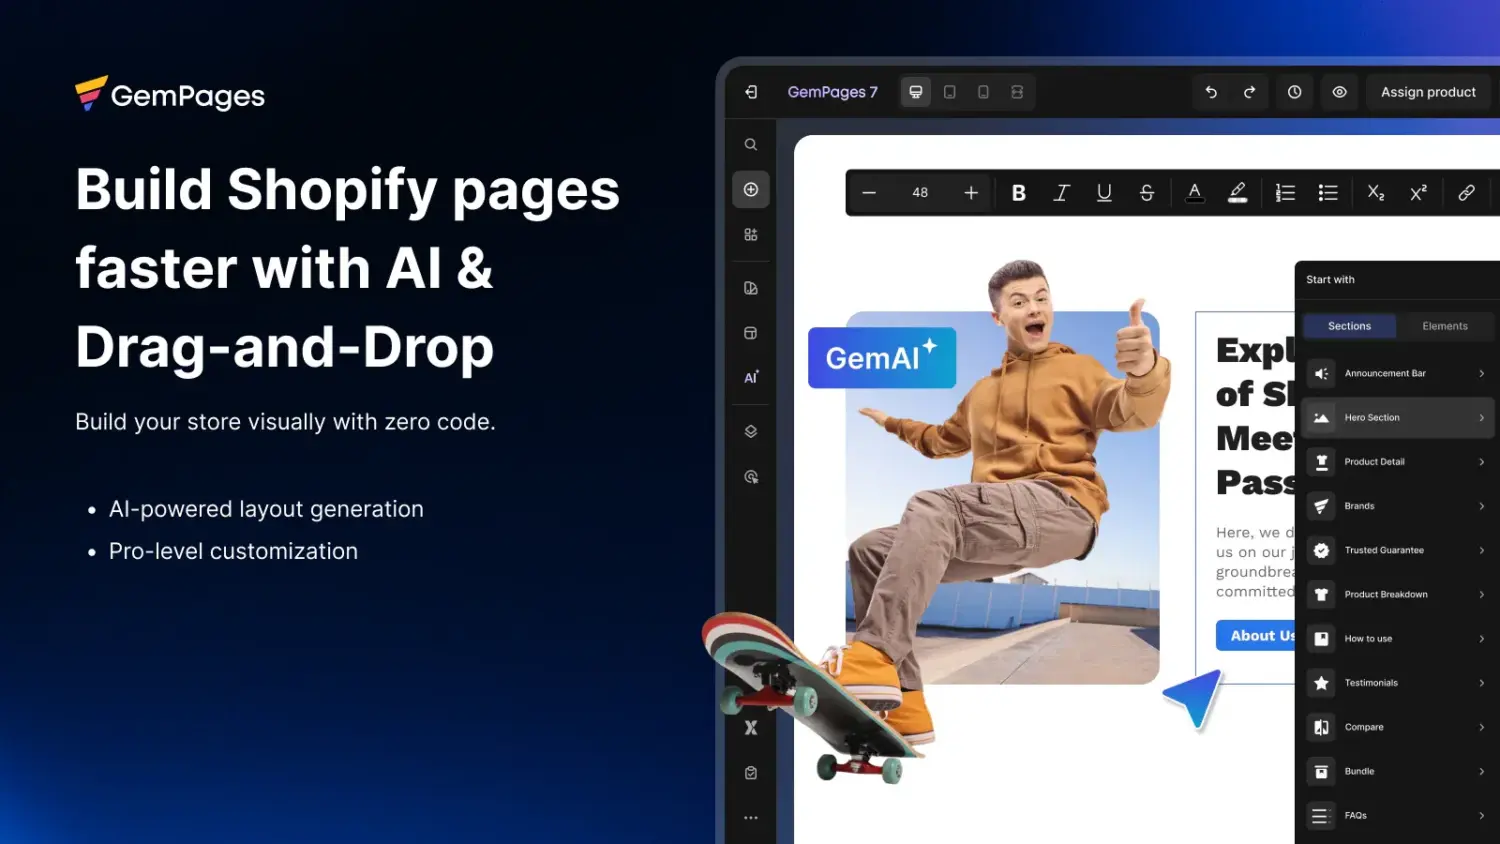Image resolution: width=1500 pixels, height=844 pixels.
Task: Open the search tool in the left sidebar
Action: [x=751, y=145]
